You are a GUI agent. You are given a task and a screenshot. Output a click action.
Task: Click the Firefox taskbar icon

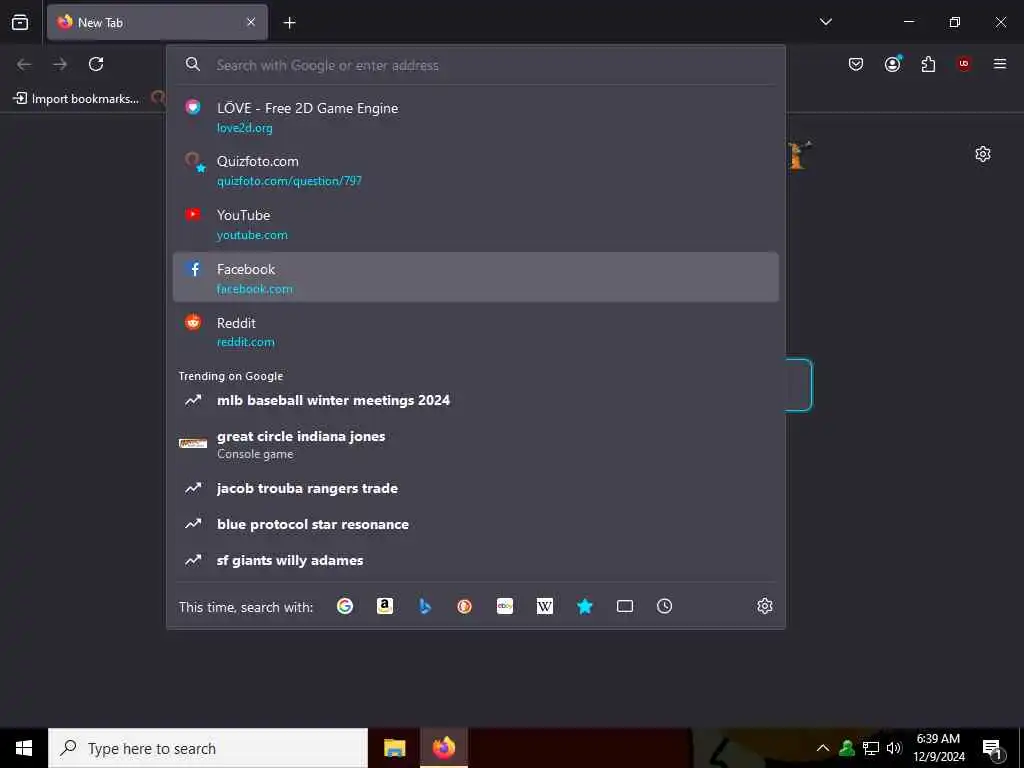tap(443, 748)
